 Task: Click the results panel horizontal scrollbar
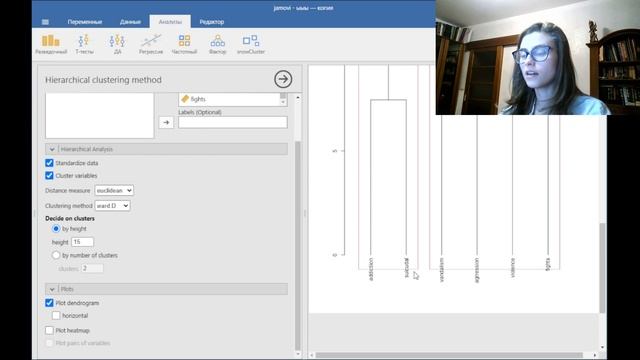coord(449,355)
